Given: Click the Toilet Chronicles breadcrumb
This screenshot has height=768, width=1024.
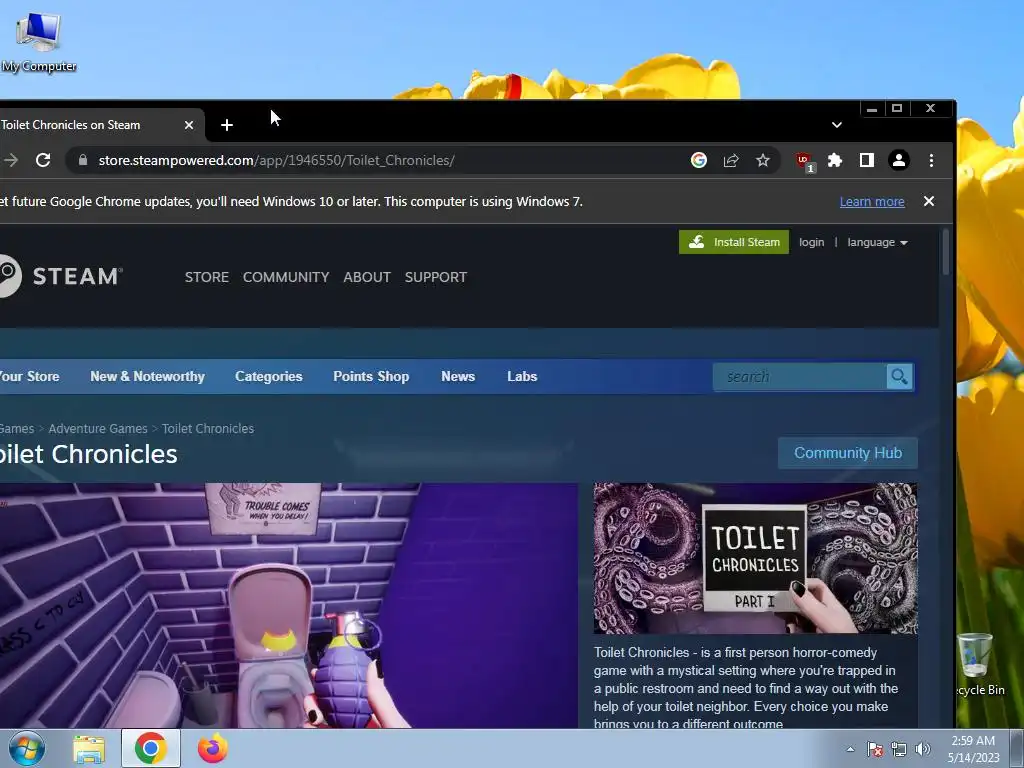Looking at the screenshot, I should (x=208, y=428).
